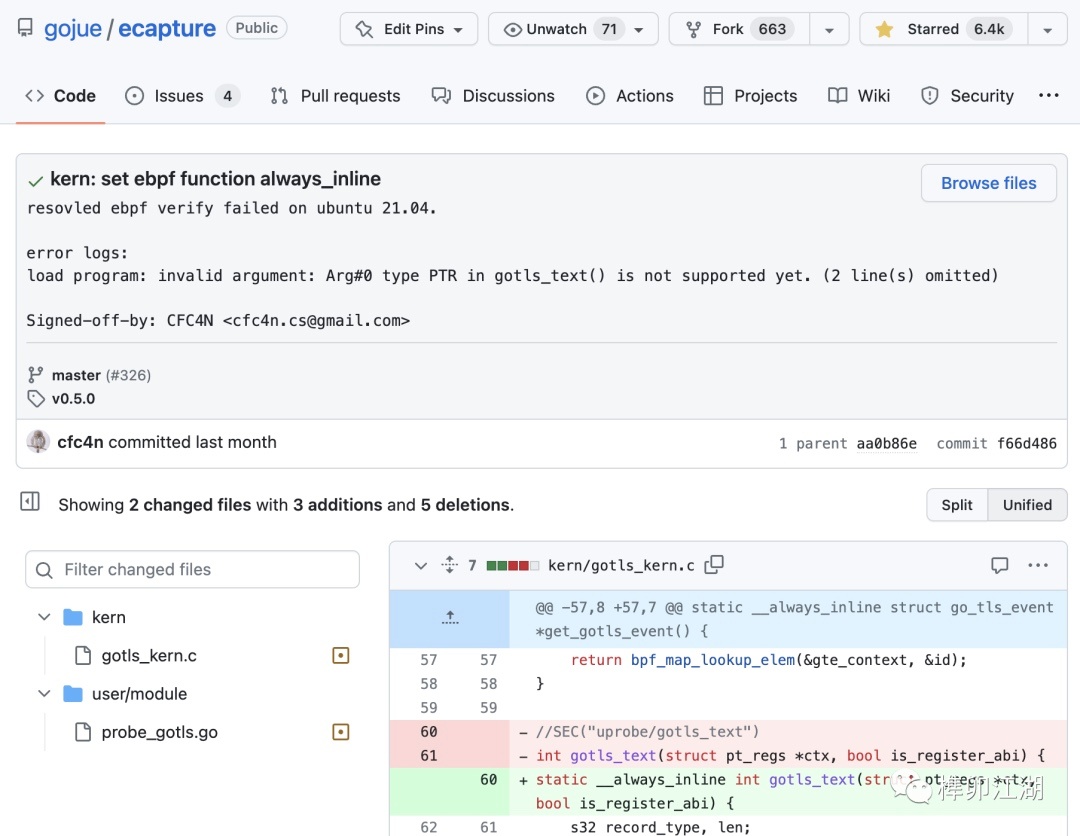
Task: Open the master branch link
Action: click(76, 375)
